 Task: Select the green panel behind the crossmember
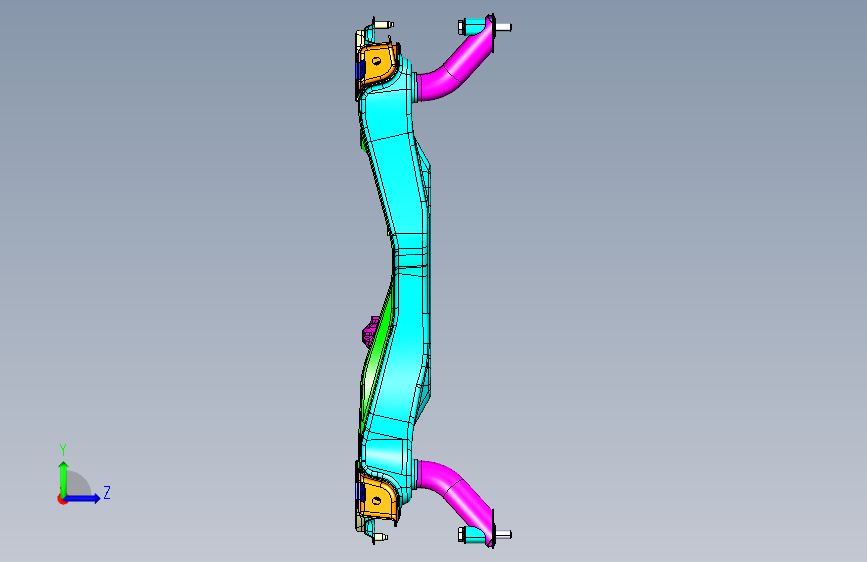pyautogui.click(x=379, y=354)
